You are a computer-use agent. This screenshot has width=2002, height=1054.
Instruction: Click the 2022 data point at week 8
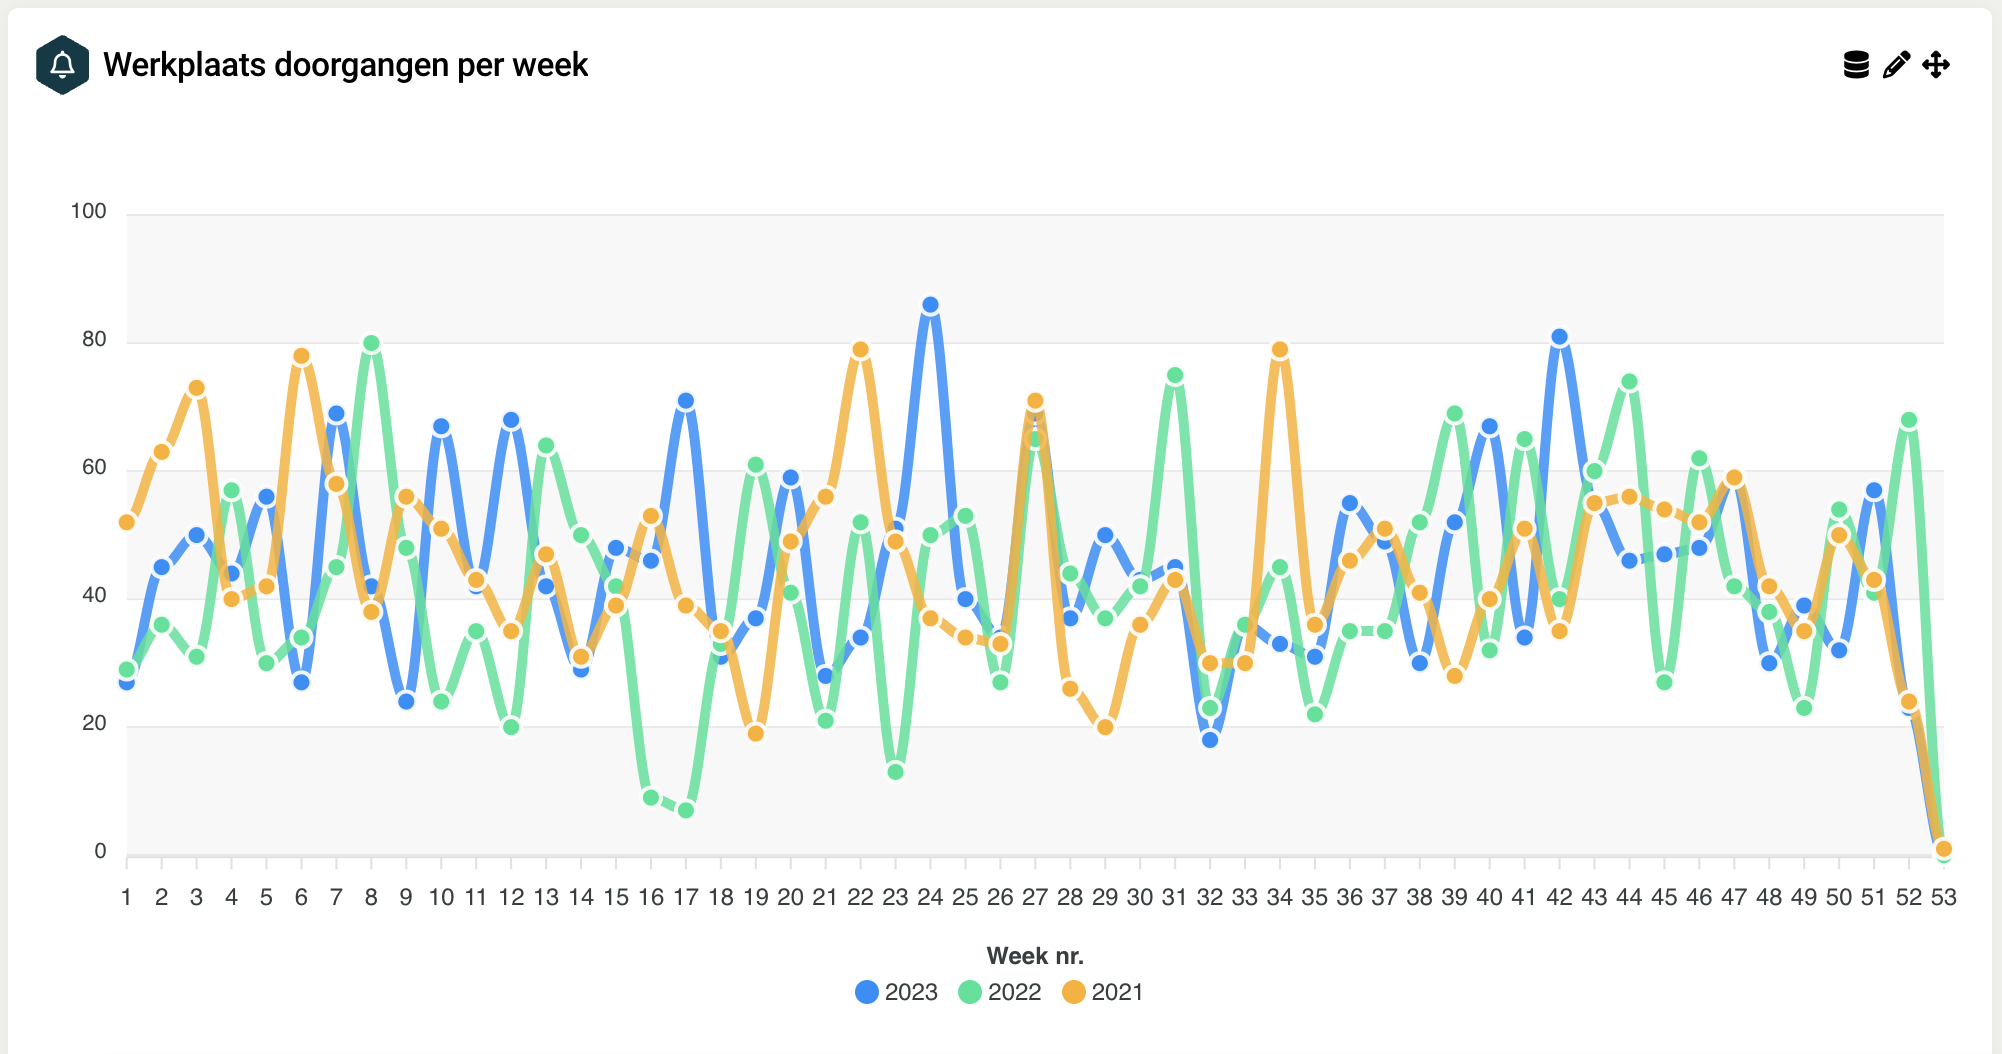(371, 343)
